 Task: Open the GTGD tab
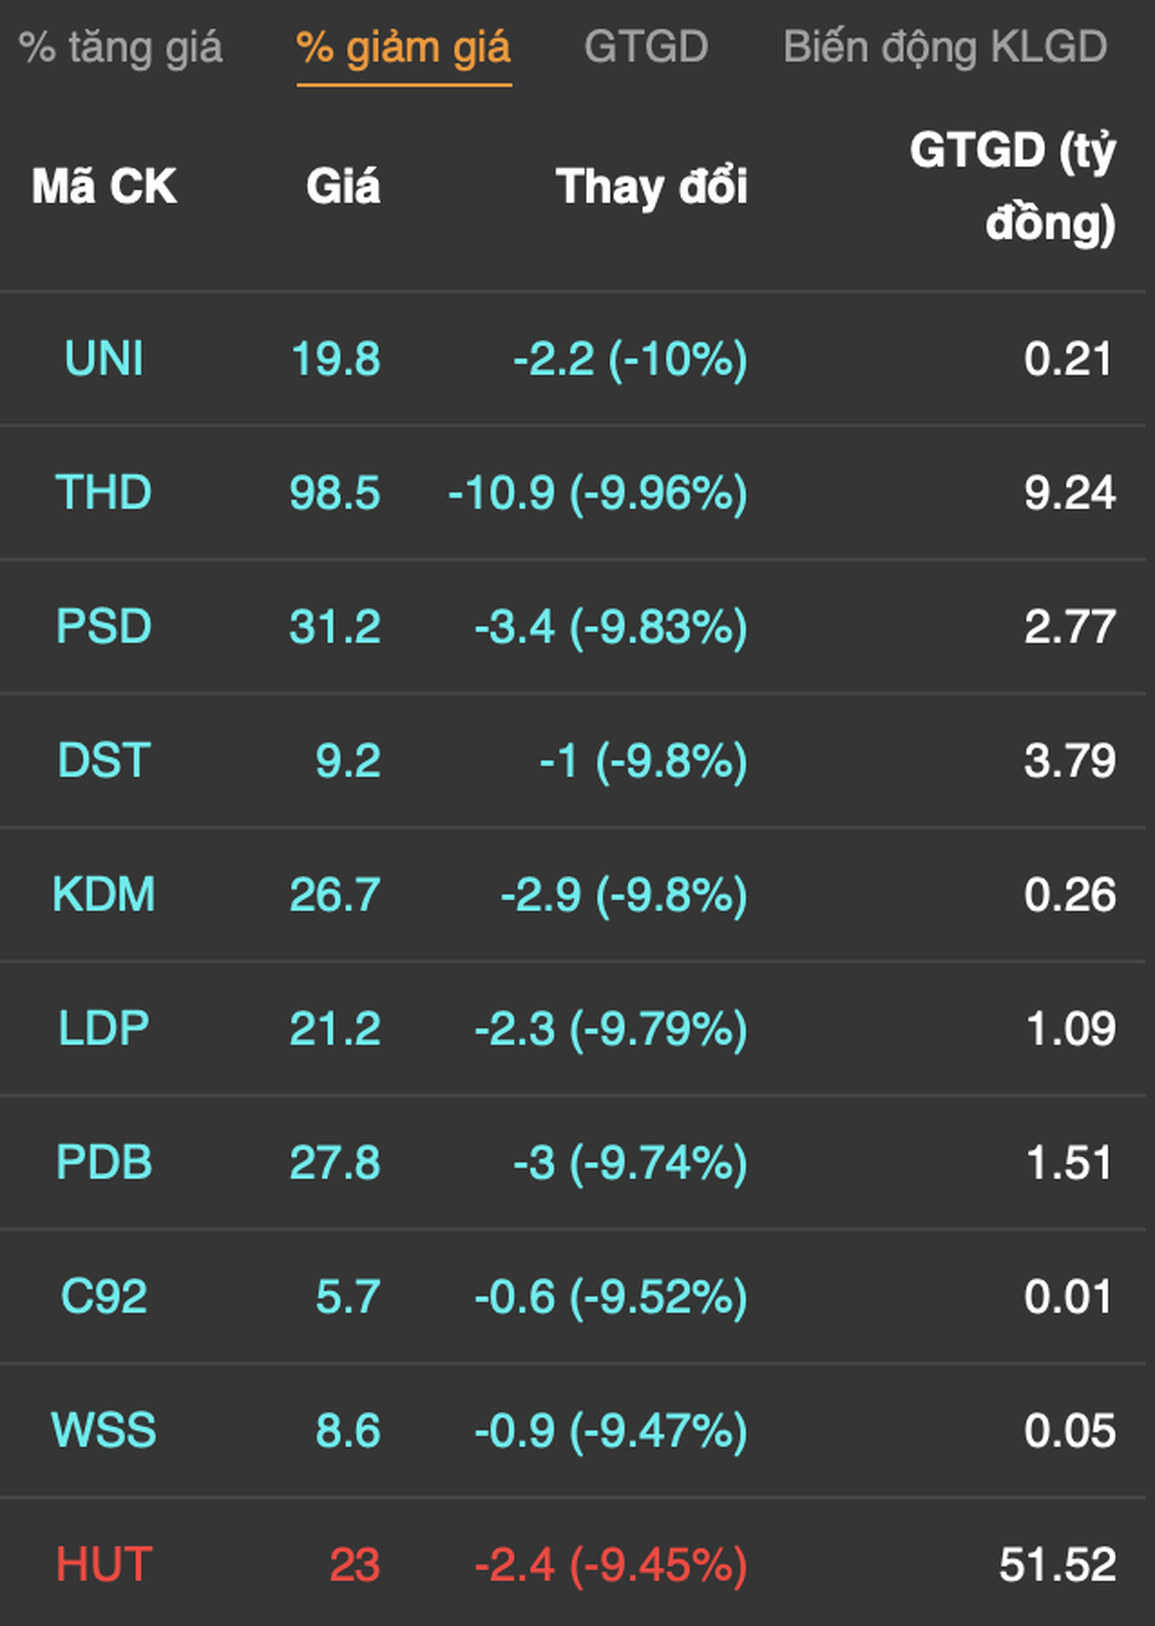[x=646, y=47]
